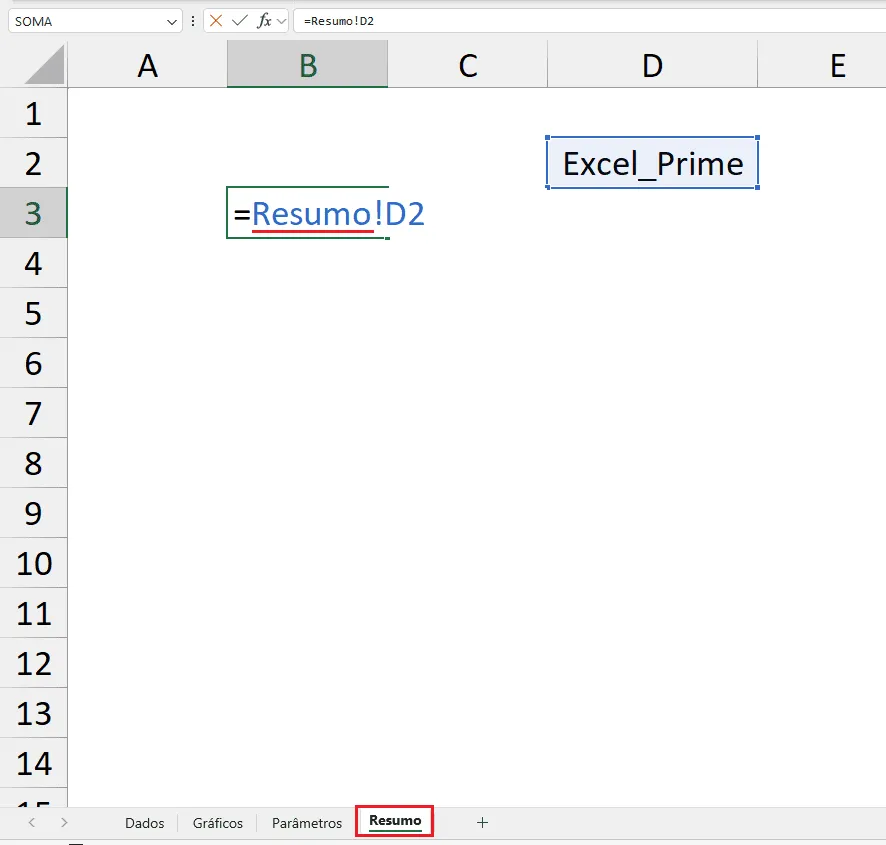The width and height of the screenshot is (886, 845).
Task: Confirm the formula with the checkmark icon
Action: 240,21
